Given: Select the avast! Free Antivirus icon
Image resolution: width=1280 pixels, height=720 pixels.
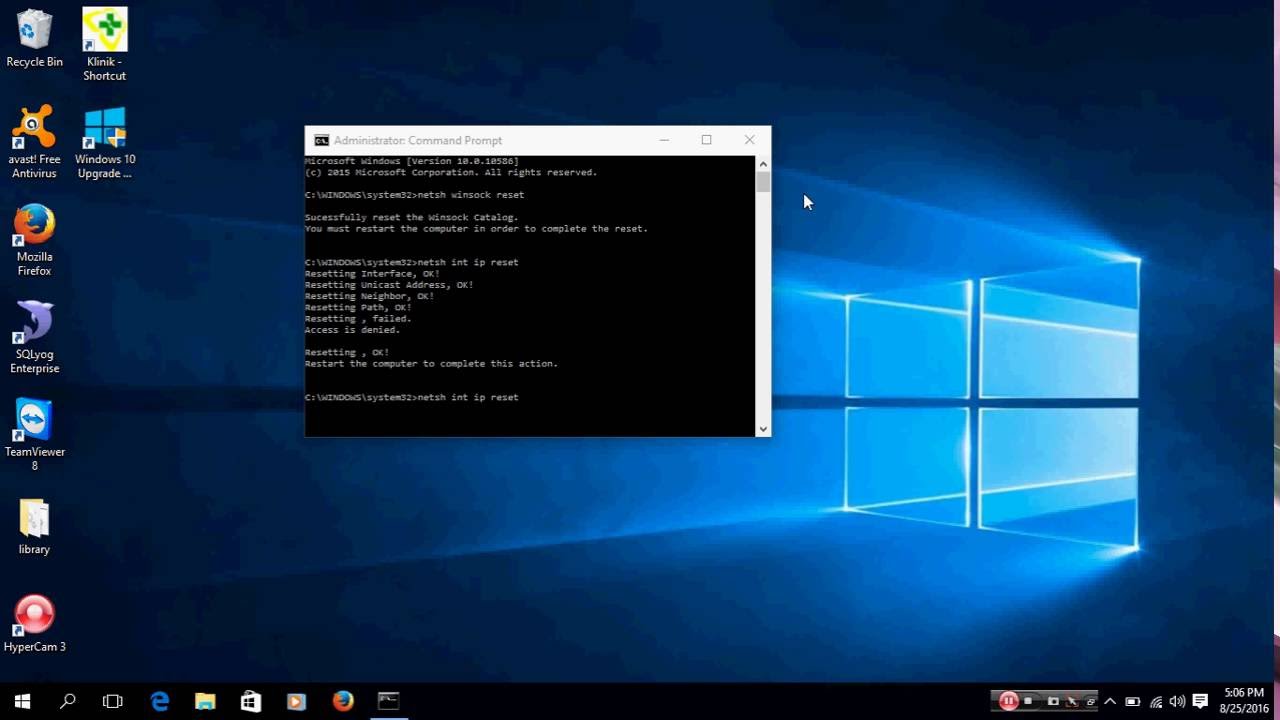Looking at the screenshot, I should coord(34,142).
